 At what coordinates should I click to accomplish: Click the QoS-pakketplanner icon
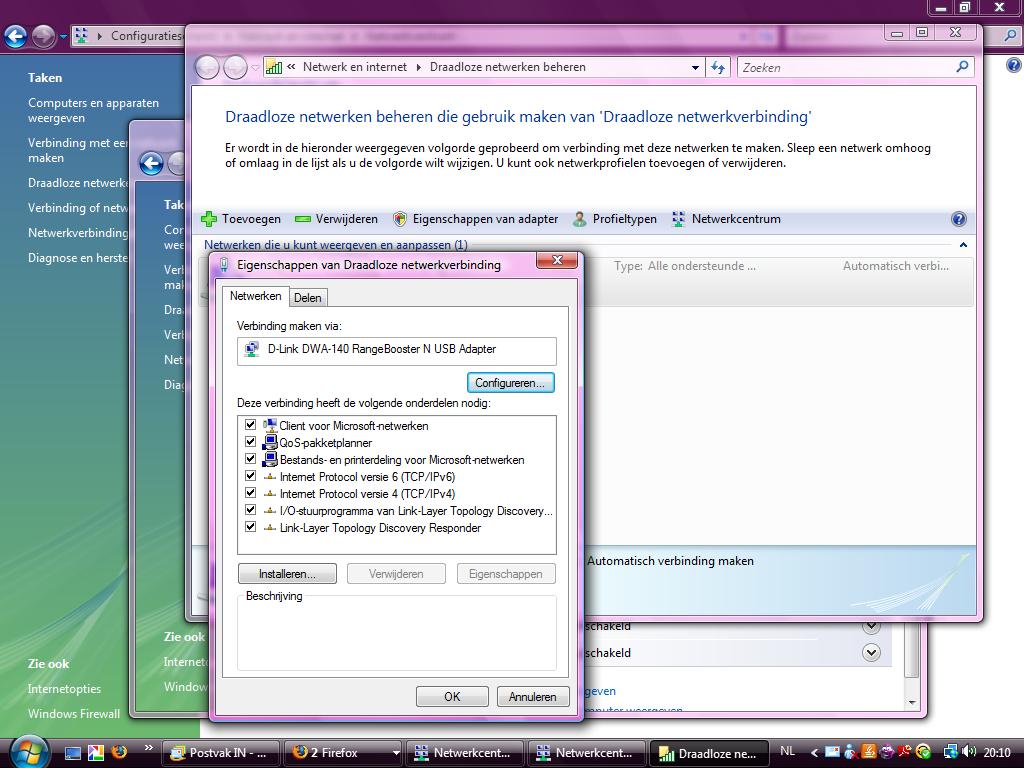[x=270, y=442]
